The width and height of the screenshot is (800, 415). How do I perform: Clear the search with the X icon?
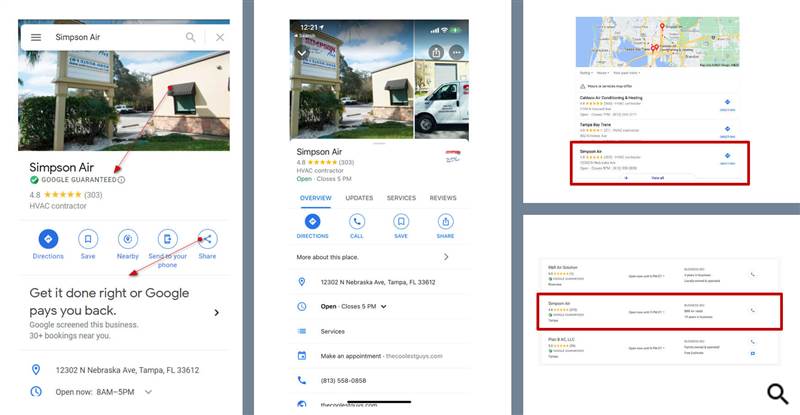(220, 37)
